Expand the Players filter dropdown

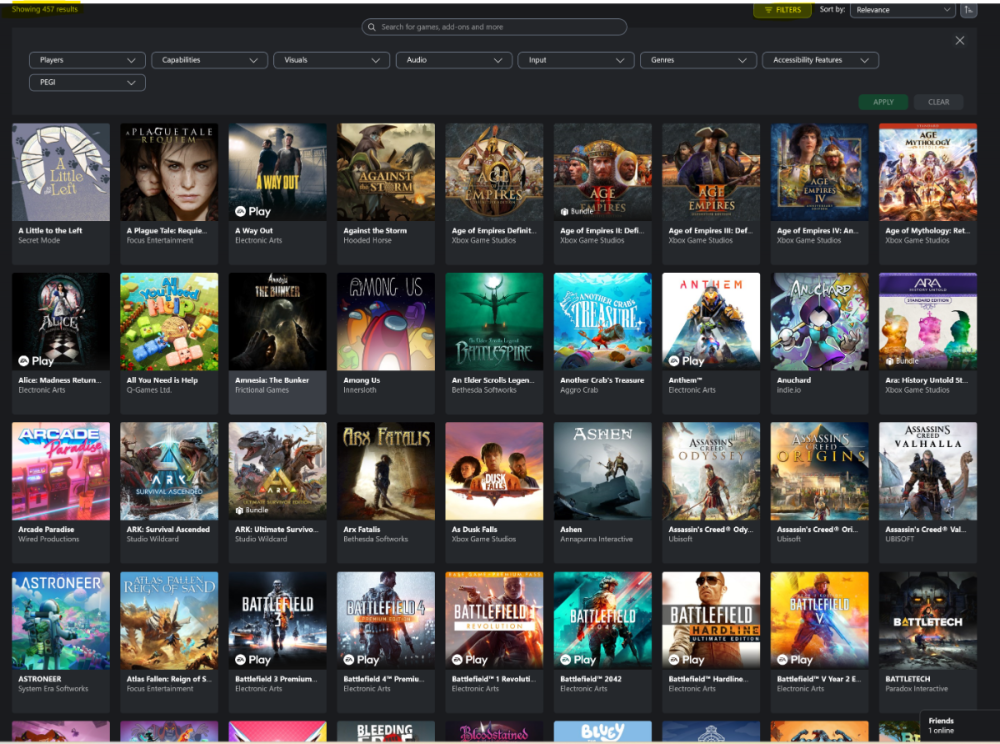coord(87,60)
